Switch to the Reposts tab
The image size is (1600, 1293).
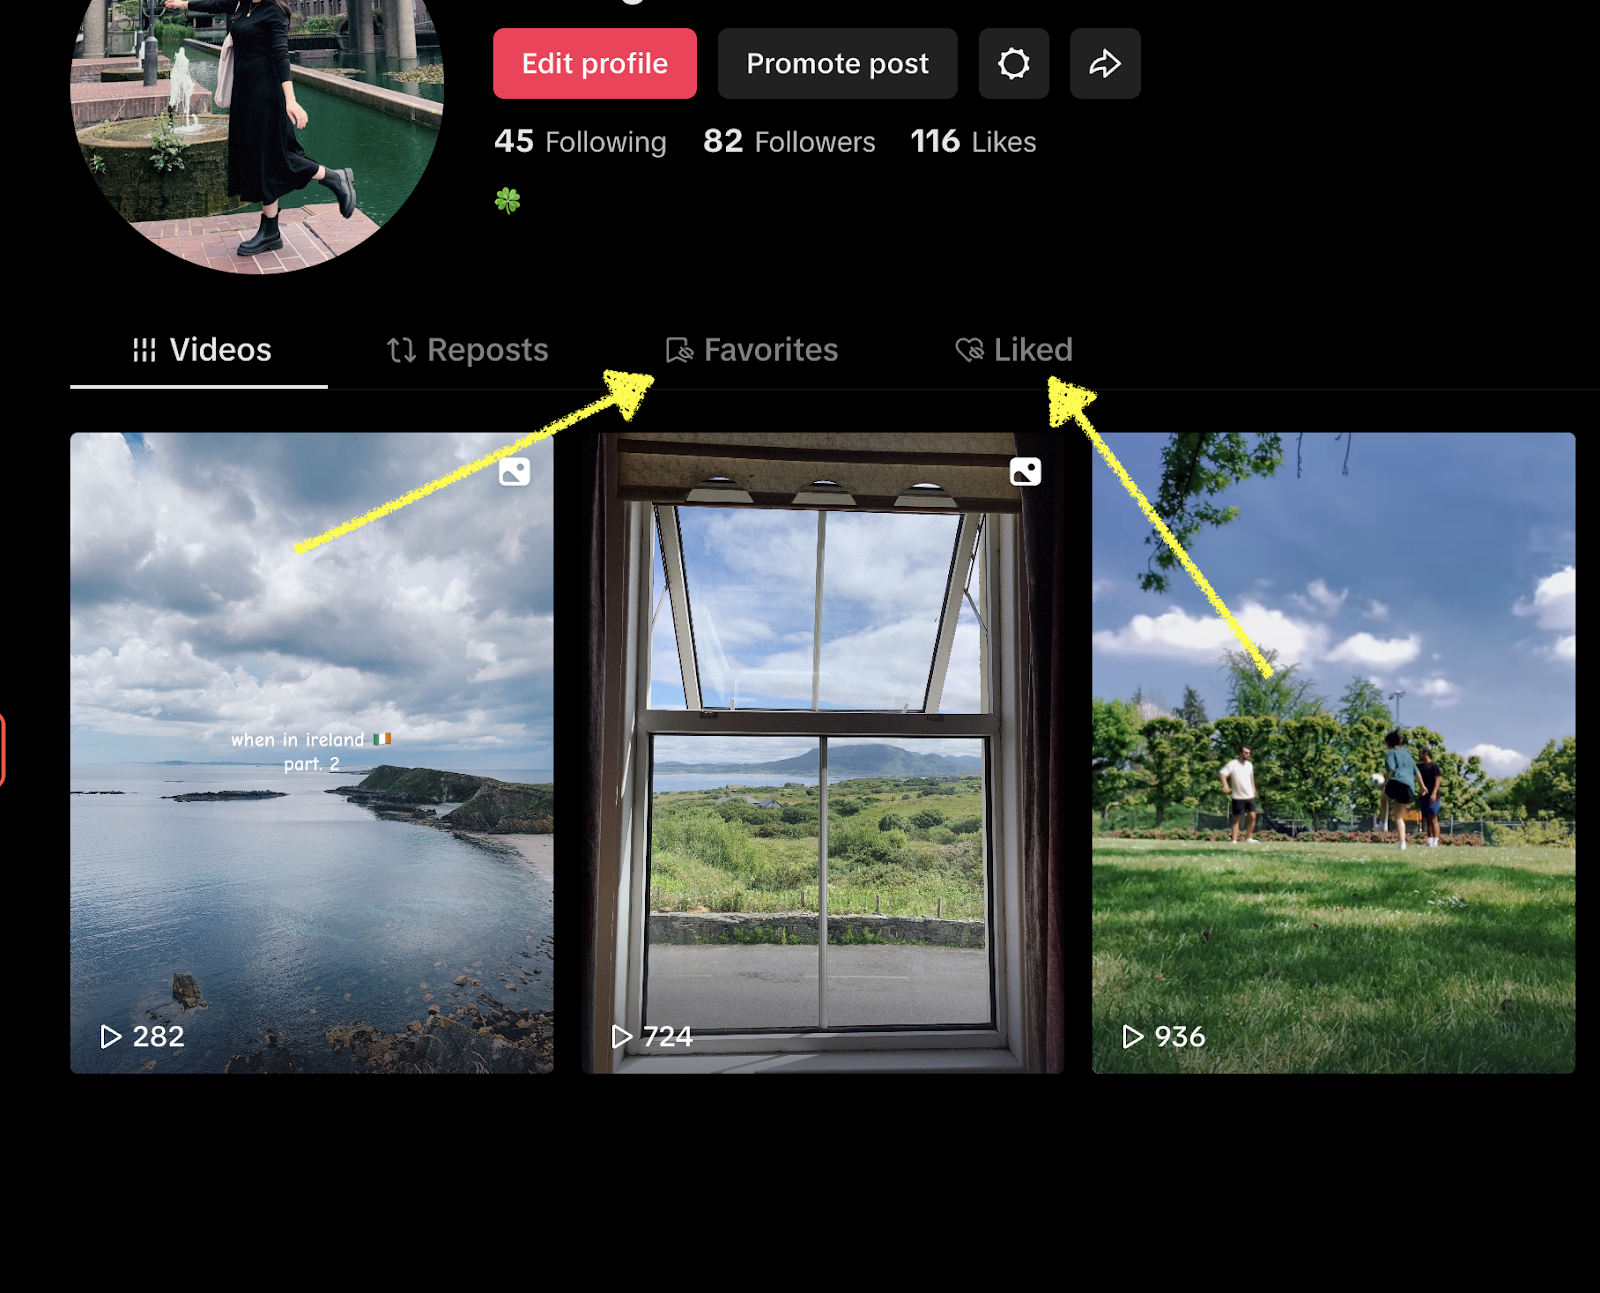[x=468, y=350]
